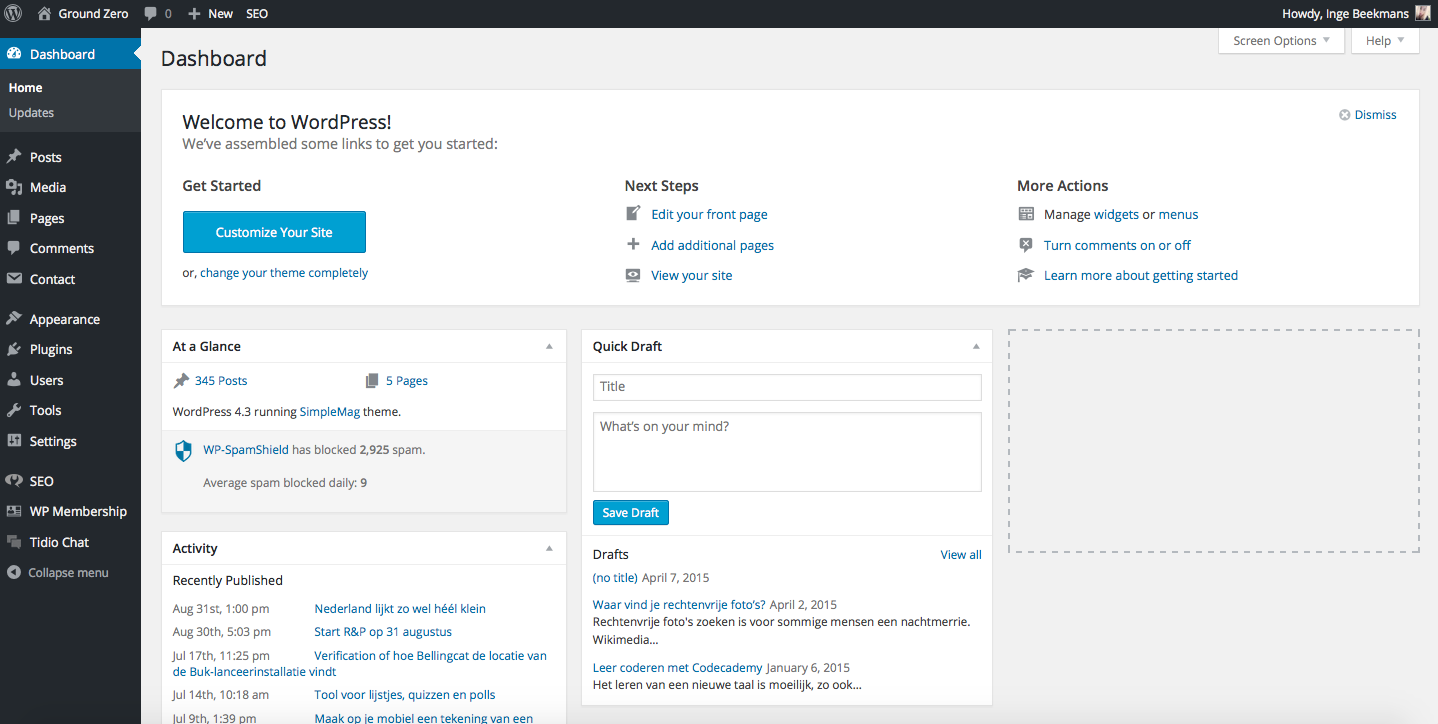Click the WP-SpamShield link
The image size is (1438, 724).
pyautogui.click(x=246, y=450)
